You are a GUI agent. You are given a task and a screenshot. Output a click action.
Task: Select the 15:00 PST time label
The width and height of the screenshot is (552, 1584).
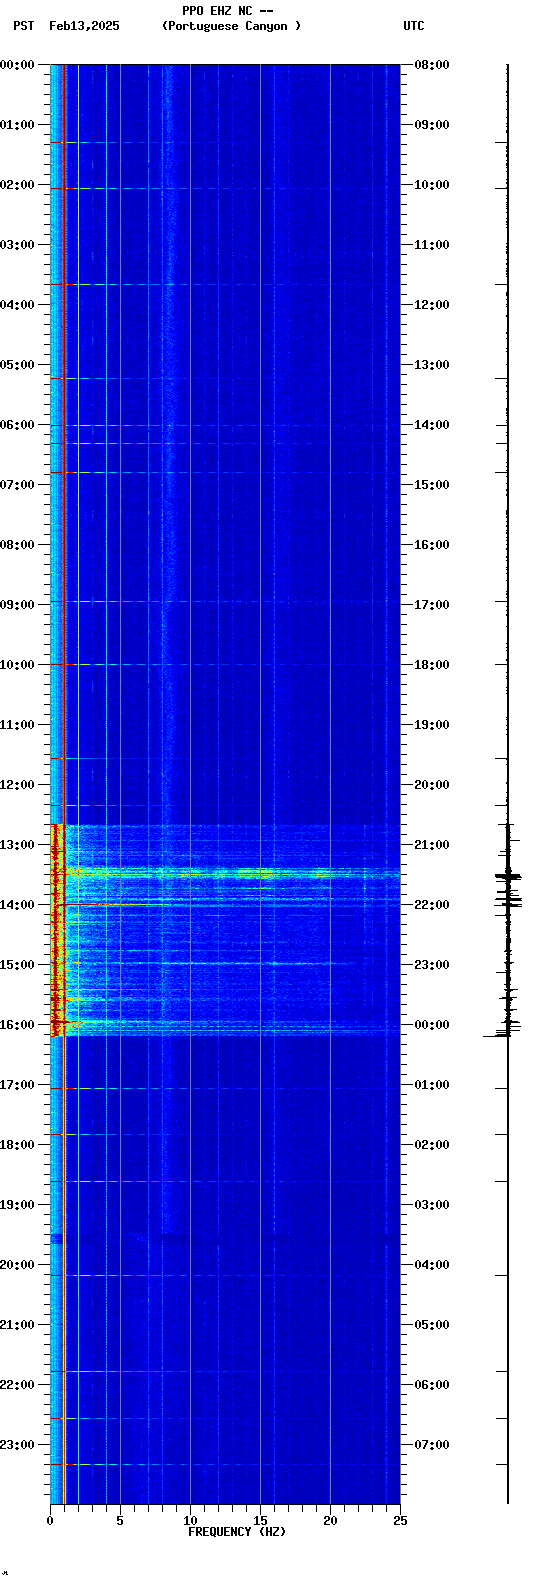[18, 965]
